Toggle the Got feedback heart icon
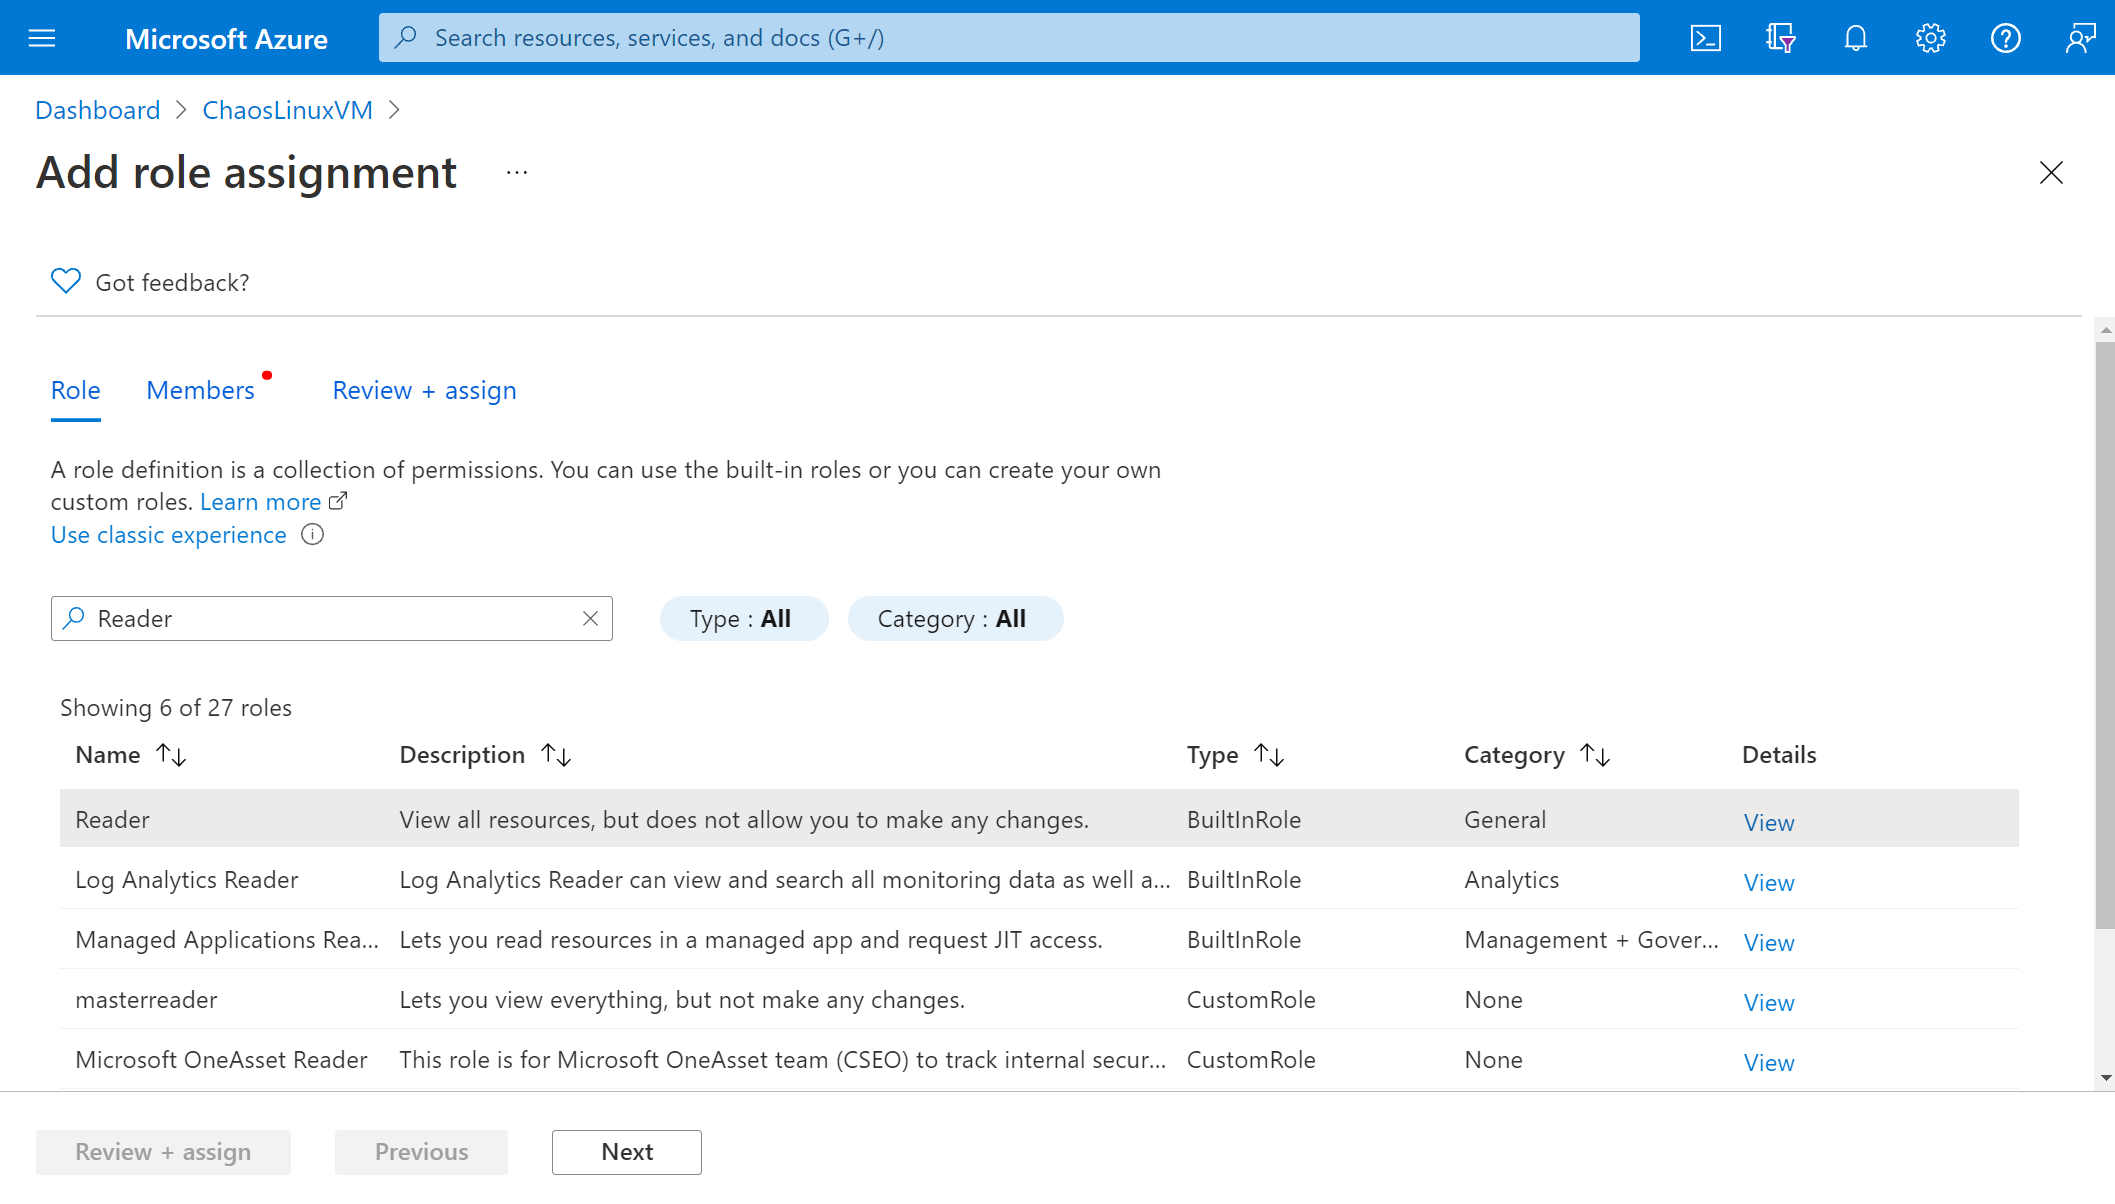This screenshot has width=2115, height=1204. coord(64,280)
